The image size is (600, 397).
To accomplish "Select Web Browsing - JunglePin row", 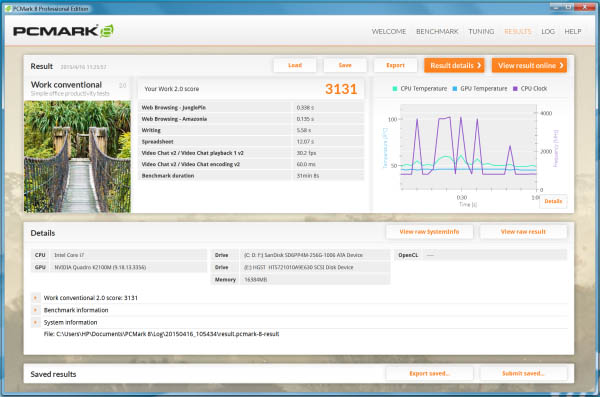I will (251, 108).
